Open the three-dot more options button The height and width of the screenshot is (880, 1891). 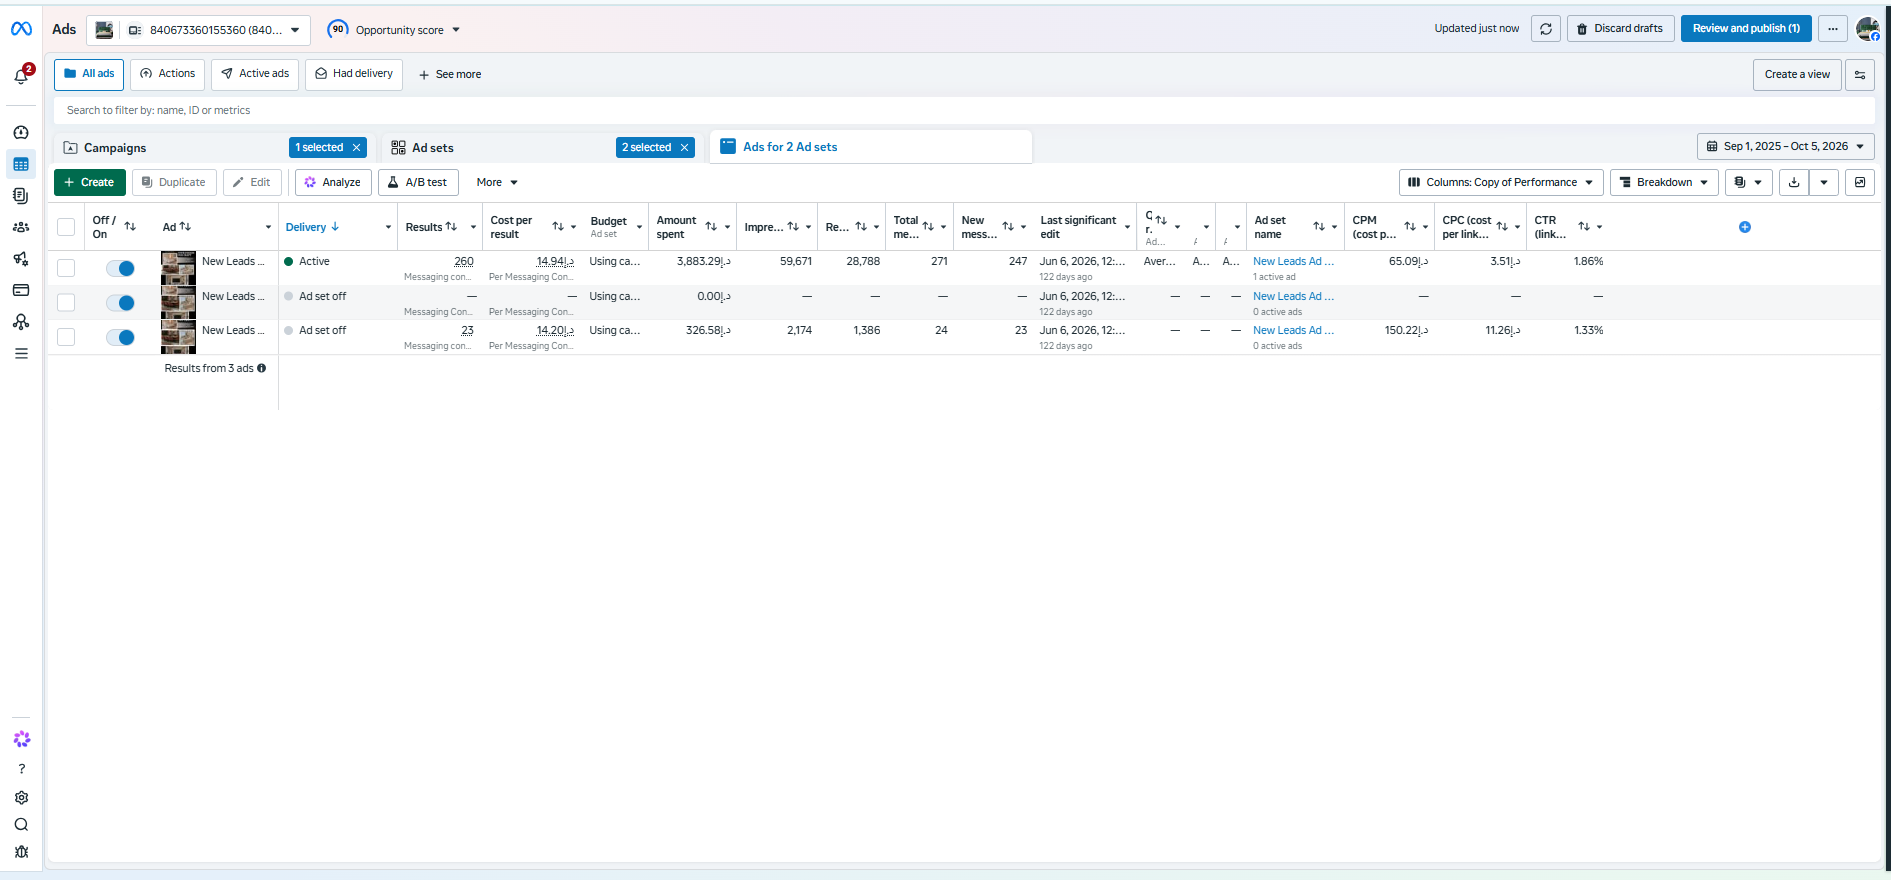click(x=1833, y=29)
